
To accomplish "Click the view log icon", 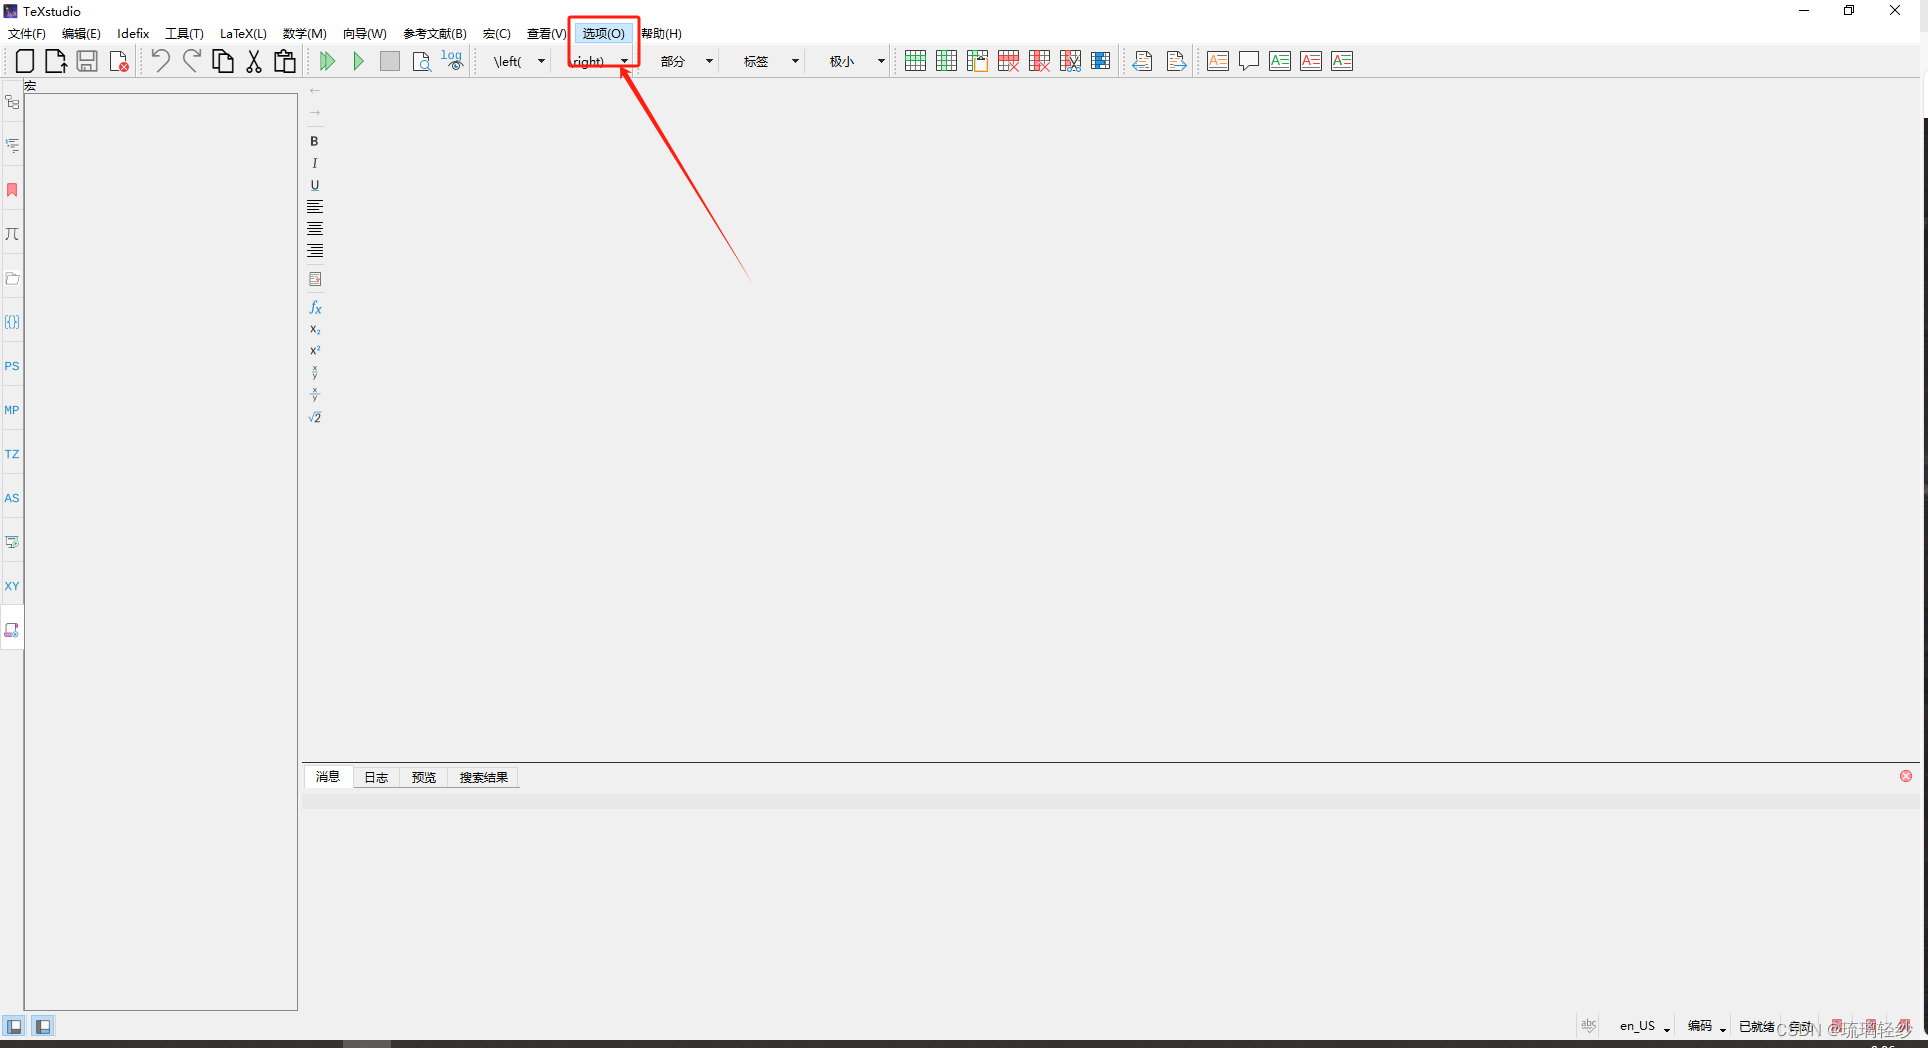I will (453, 61).
